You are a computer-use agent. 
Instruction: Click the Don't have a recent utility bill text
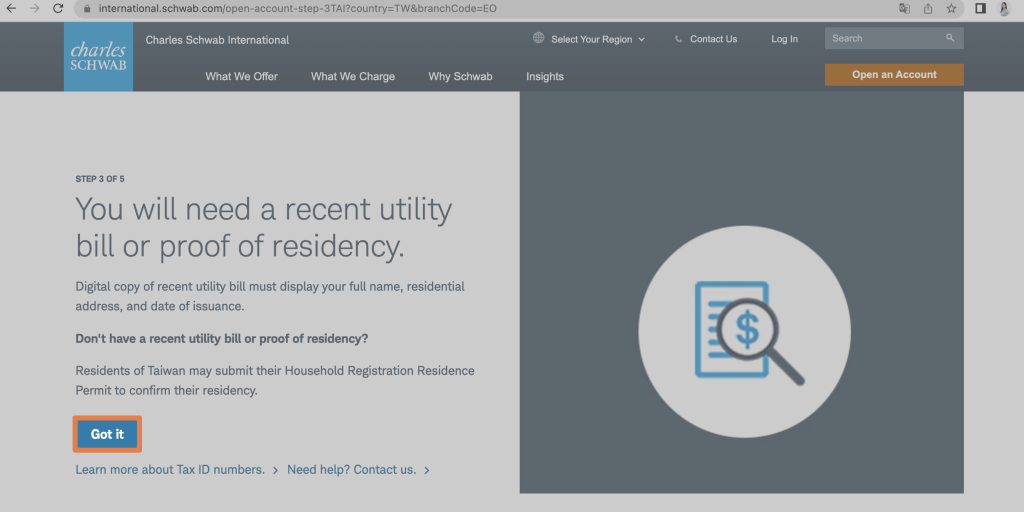click(222, 339)
